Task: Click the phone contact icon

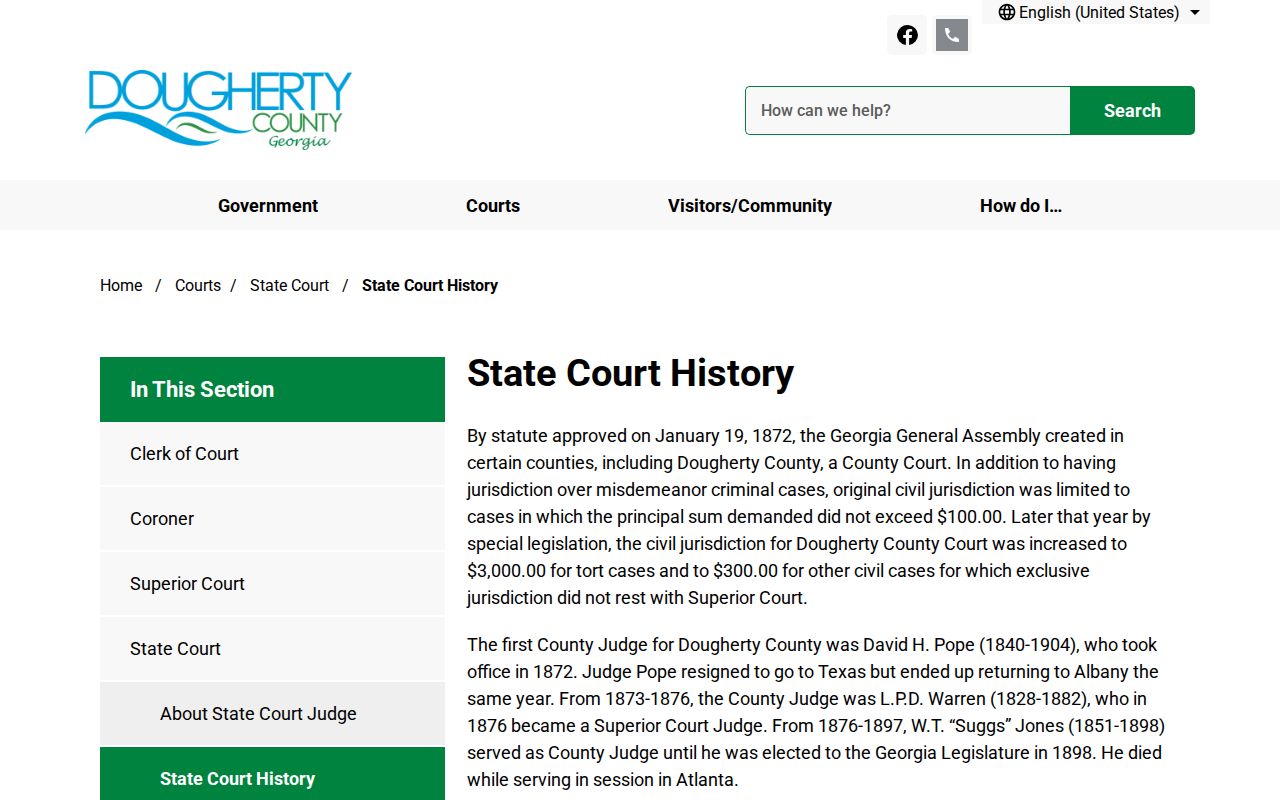Action: pos(952,35)
